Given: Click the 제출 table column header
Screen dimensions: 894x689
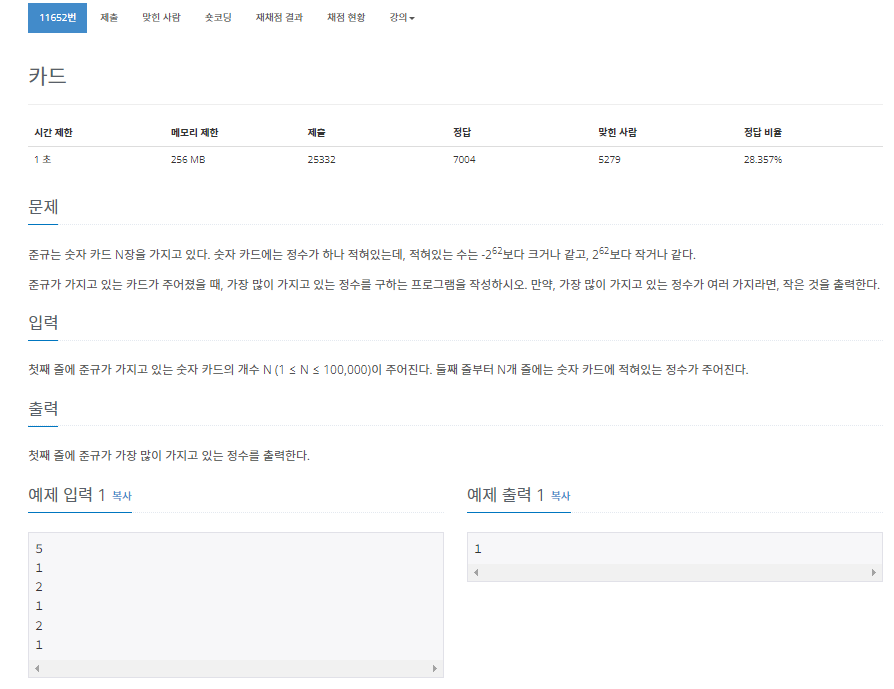Looking at the screenshot, I should [316, 132].
